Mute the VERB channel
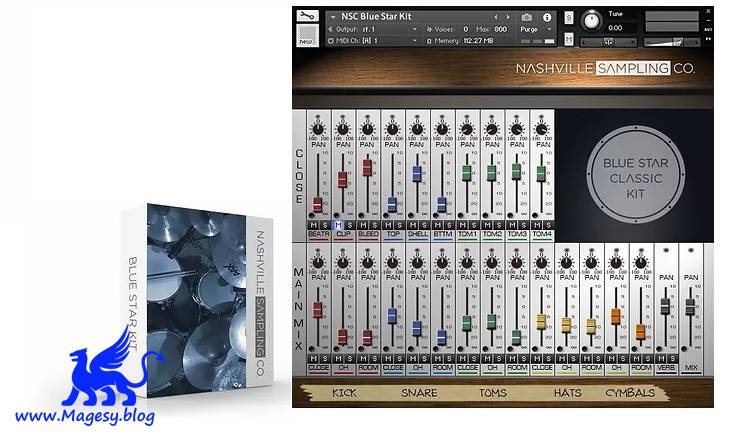 click(662, 359)
